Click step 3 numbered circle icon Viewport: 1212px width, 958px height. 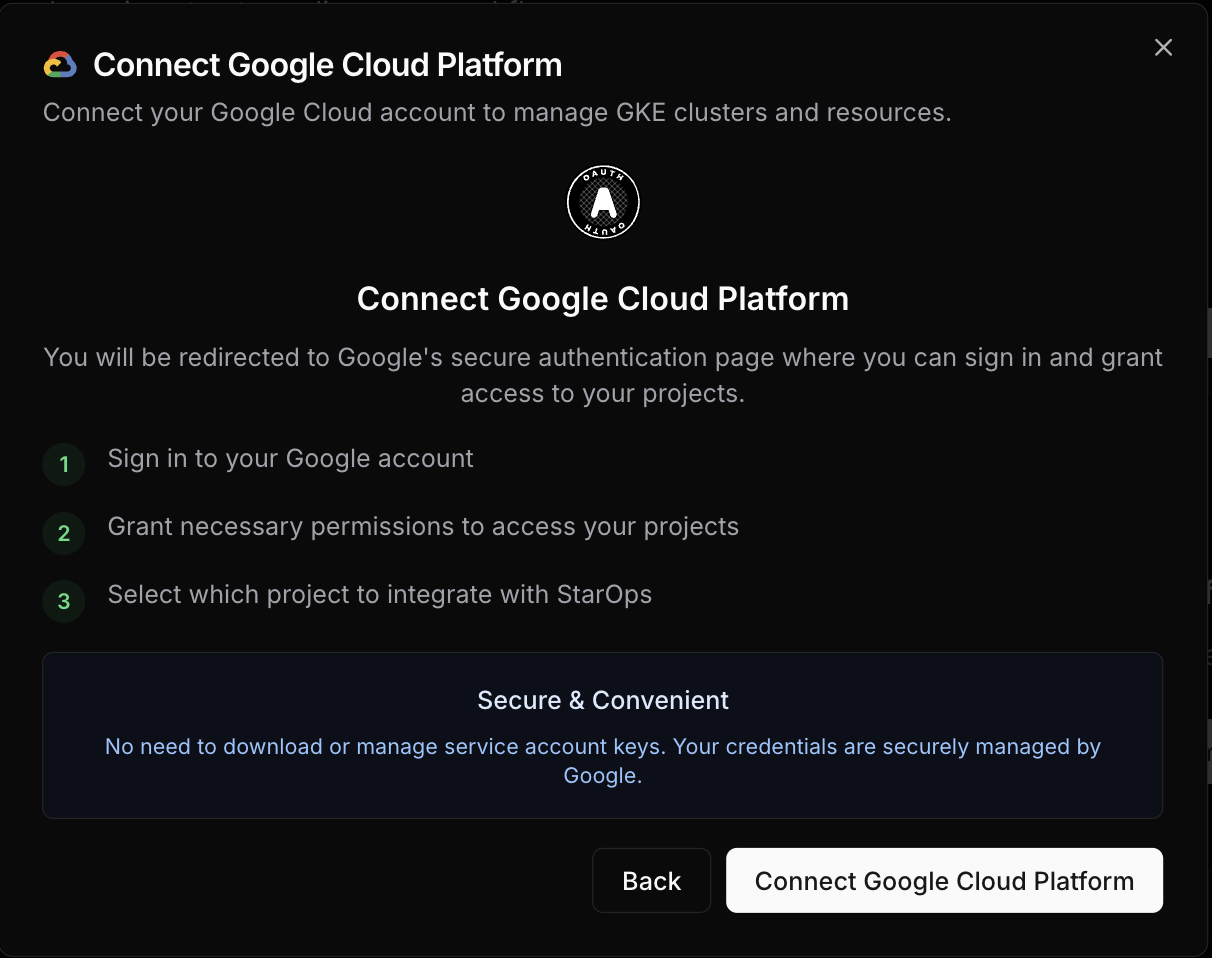pos(62,601)
